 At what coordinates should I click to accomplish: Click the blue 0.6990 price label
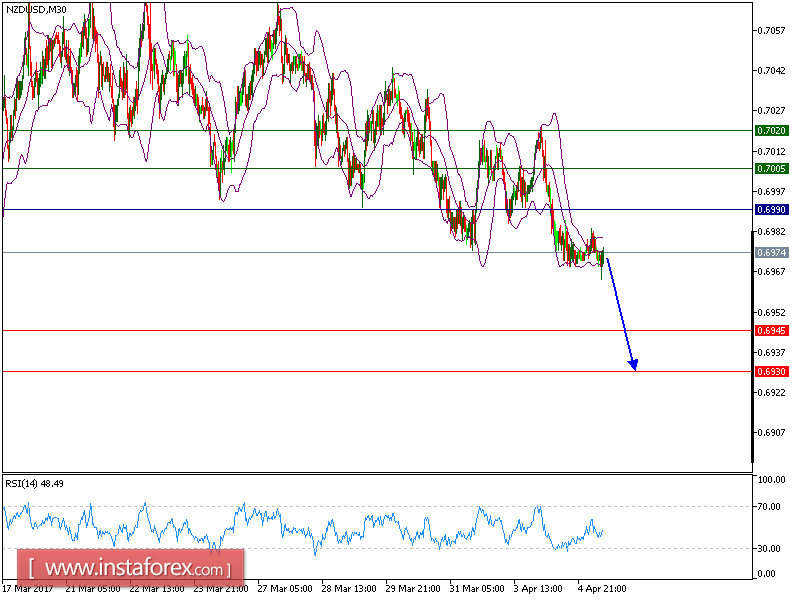770,208
